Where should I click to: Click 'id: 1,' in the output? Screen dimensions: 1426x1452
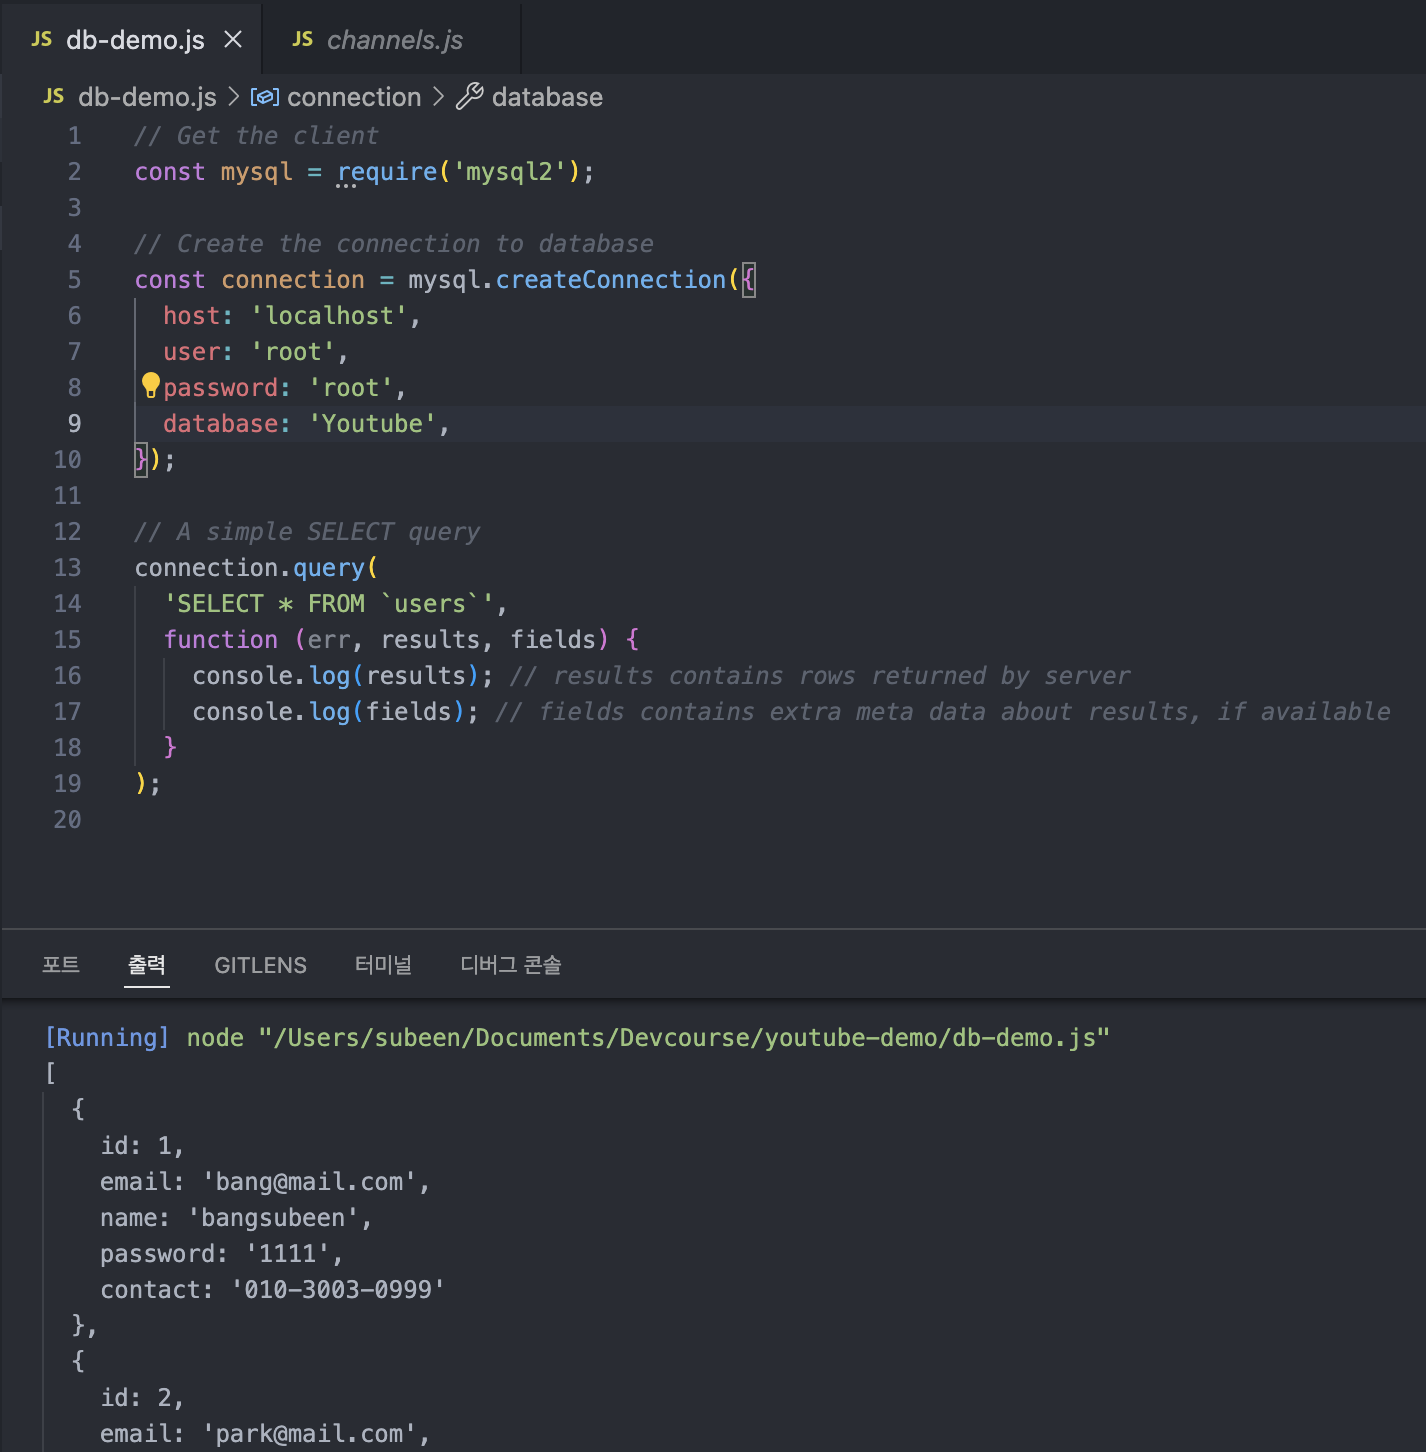coord(142,1145)
